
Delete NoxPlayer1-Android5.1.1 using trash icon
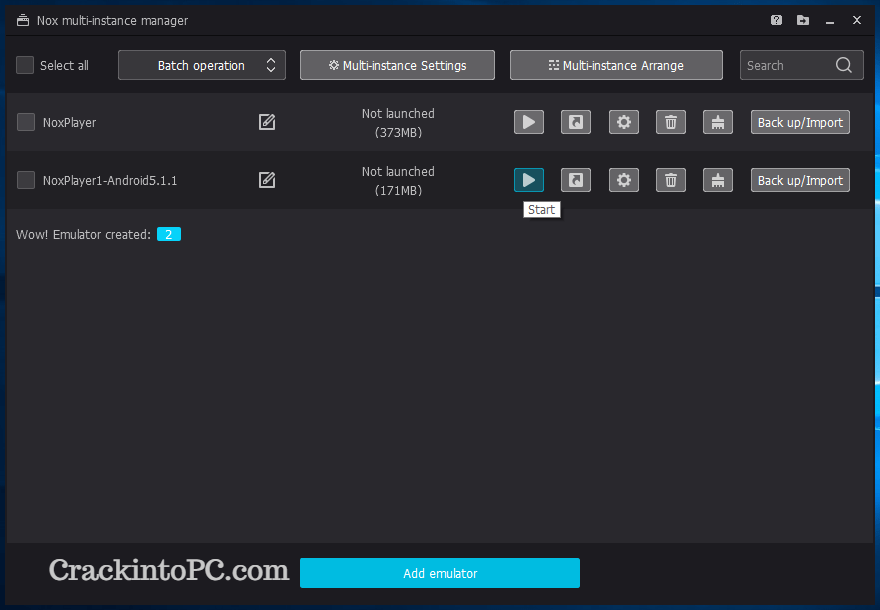tap(671, 180)
